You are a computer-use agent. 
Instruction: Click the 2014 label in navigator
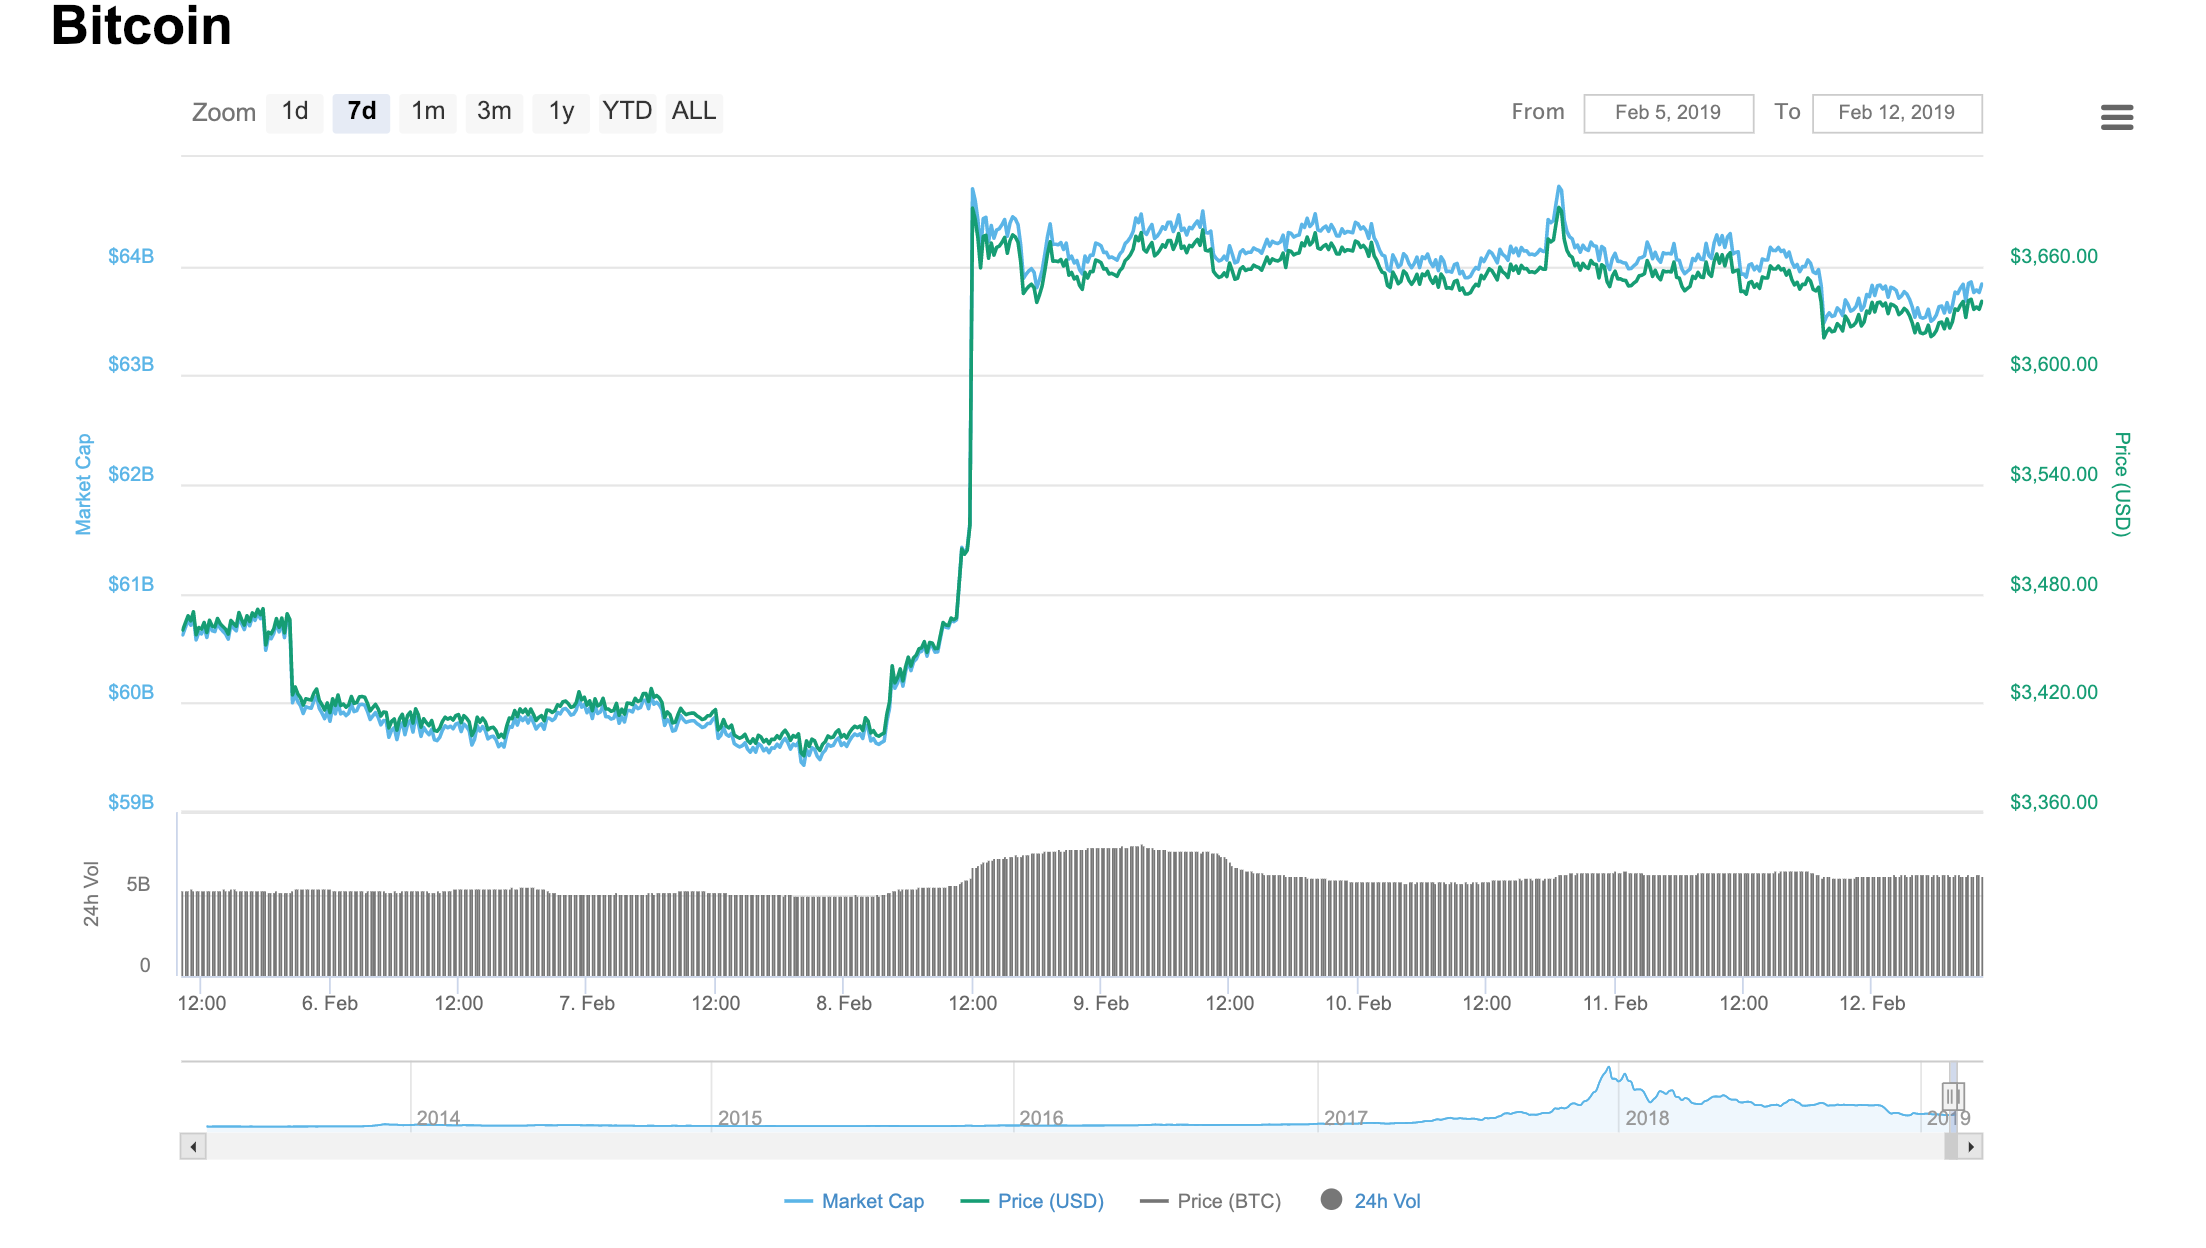(x=438, y=1118)
